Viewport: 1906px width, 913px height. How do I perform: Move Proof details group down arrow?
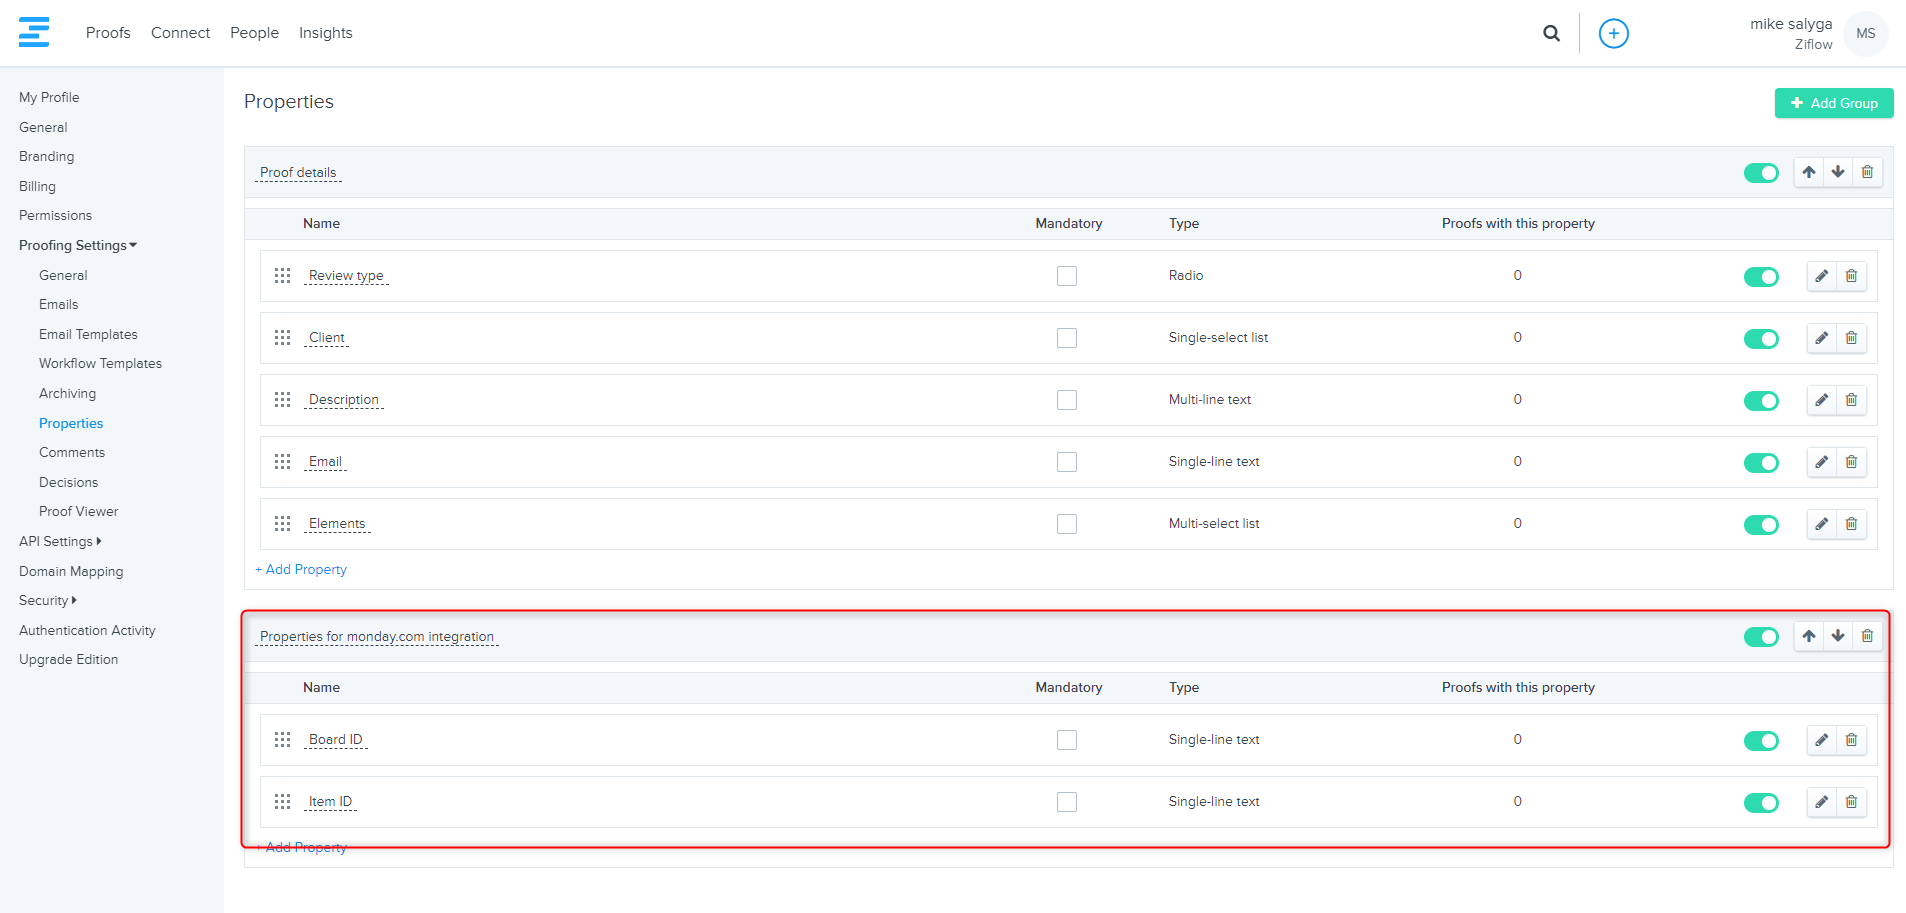coord(1838,172)
